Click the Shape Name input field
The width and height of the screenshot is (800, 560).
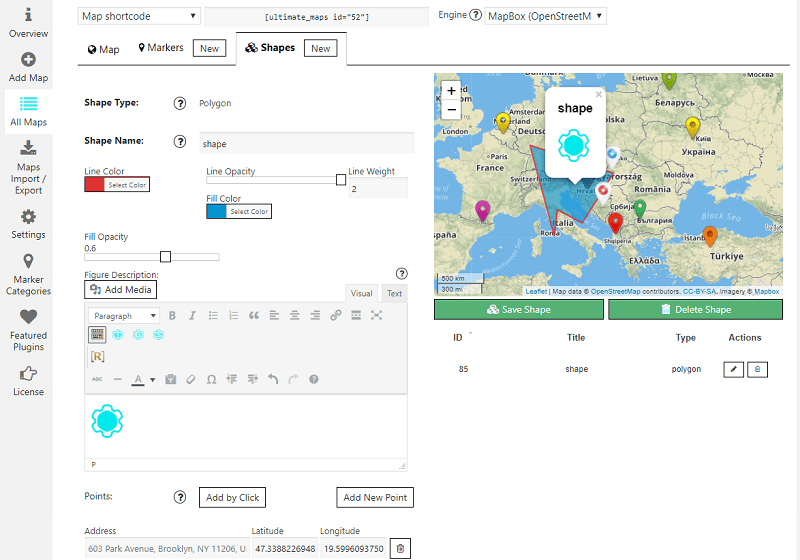click(307, 143)
